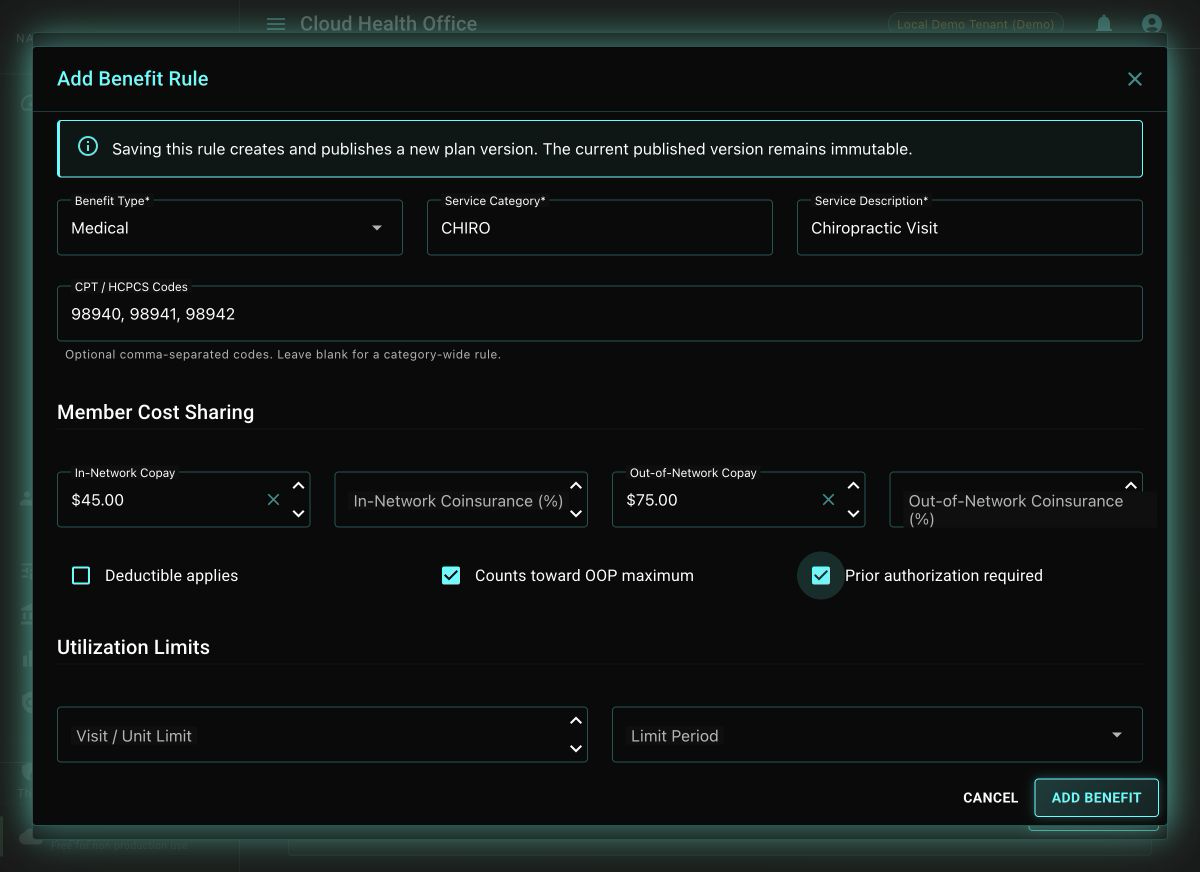Increase In-Network Copay with up arrow

click(298, 486)
